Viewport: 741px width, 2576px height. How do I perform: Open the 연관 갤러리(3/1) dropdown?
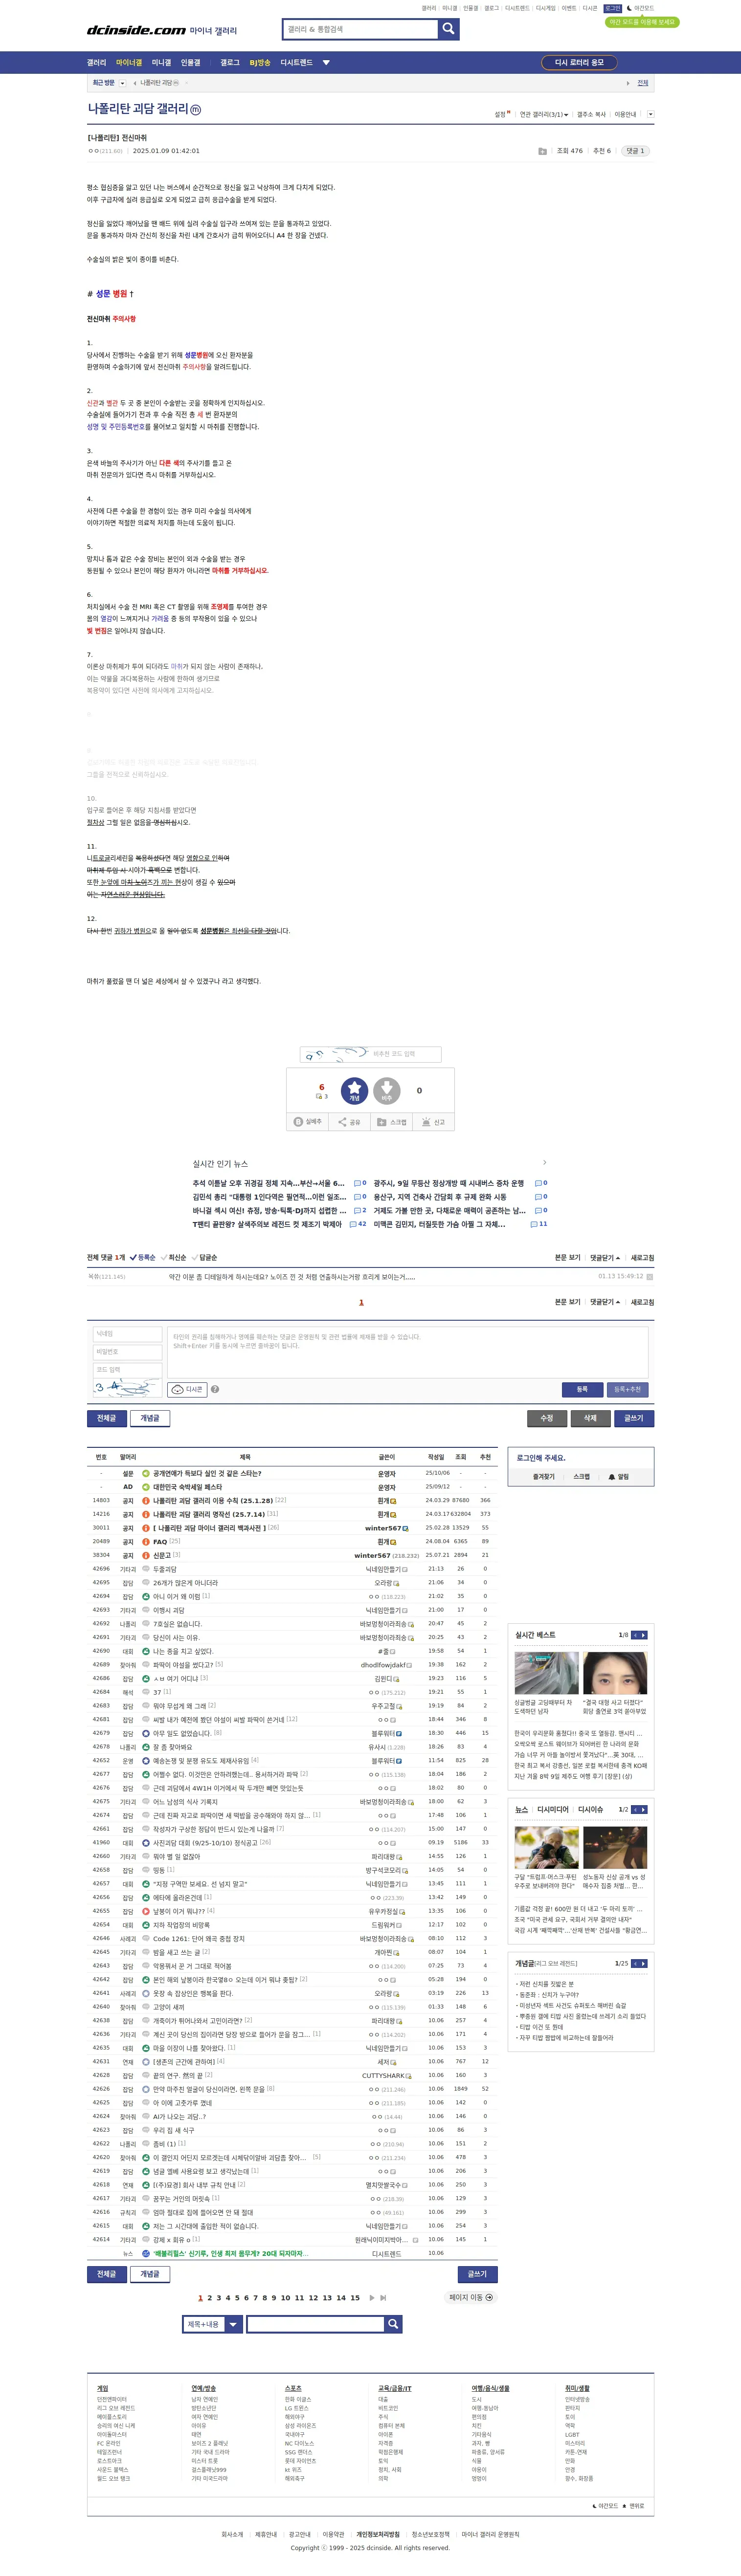click(543, 115)
